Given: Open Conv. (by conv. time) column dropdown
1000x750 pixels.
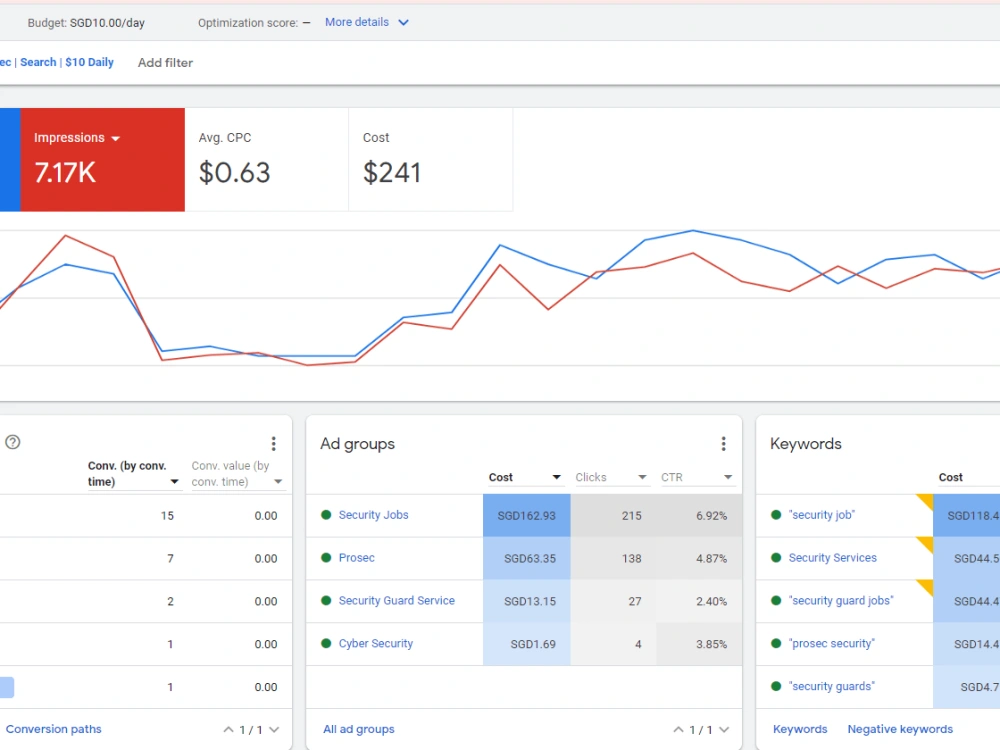Looking at the screenshot, I should (174, 482).
